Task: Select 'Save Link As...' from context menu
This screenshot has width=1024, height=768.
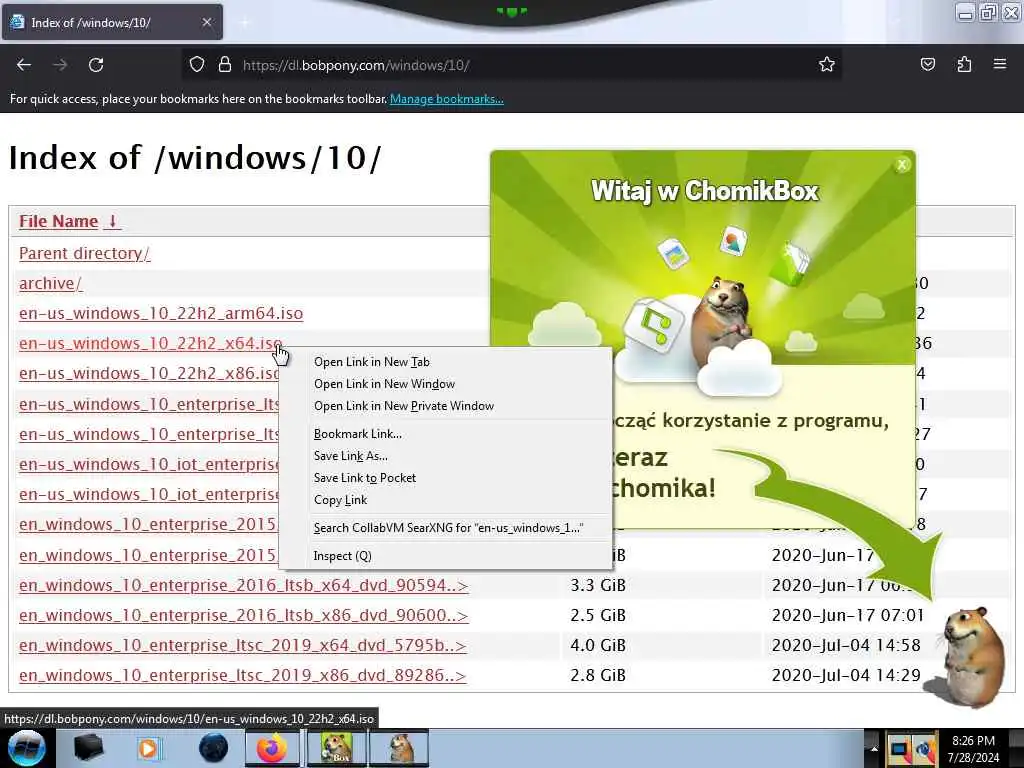Action: click(350, 456)
